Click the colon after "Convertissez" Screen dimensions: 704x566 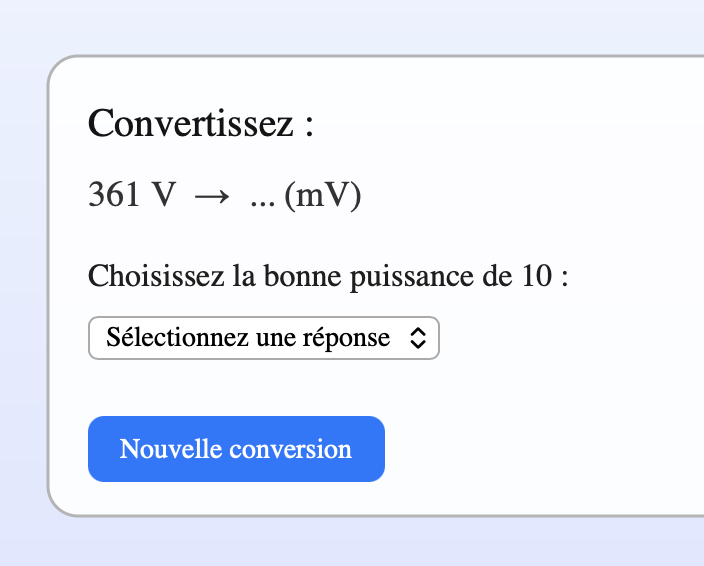click(x=309, y=127)
